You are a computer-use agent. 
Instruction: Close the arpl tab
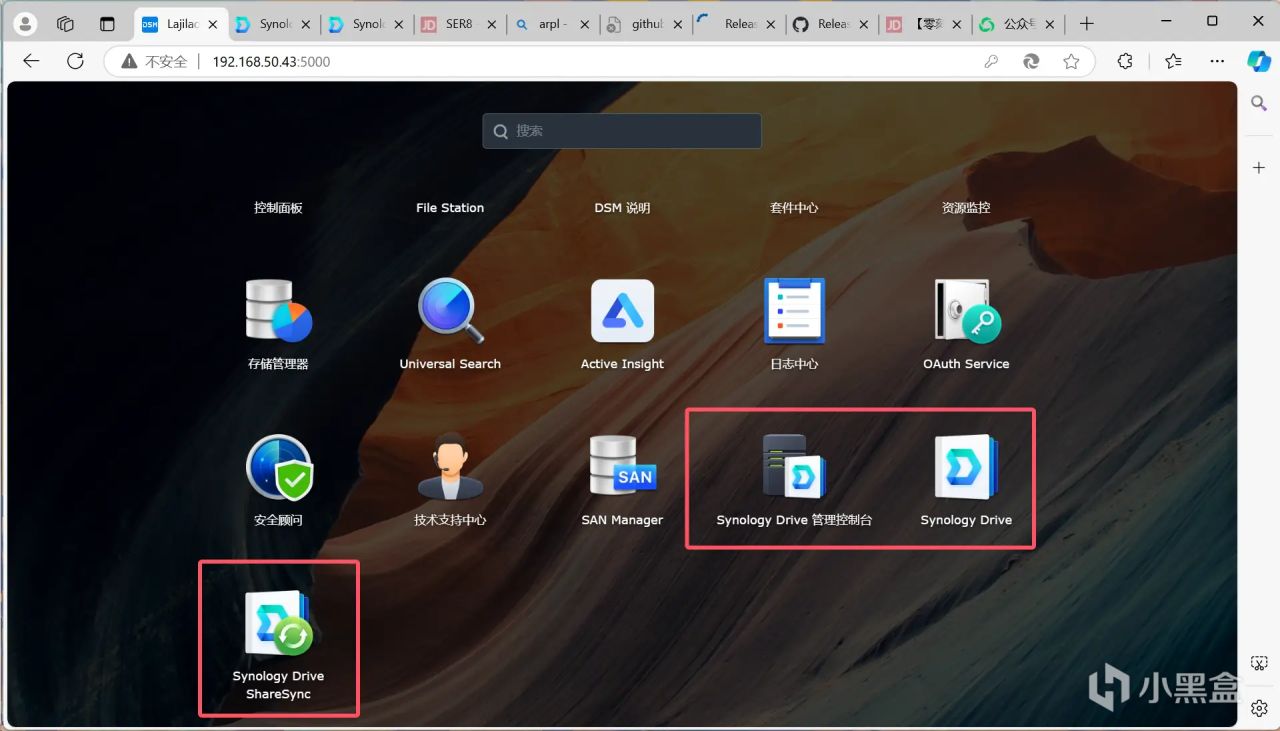[583, 24]
